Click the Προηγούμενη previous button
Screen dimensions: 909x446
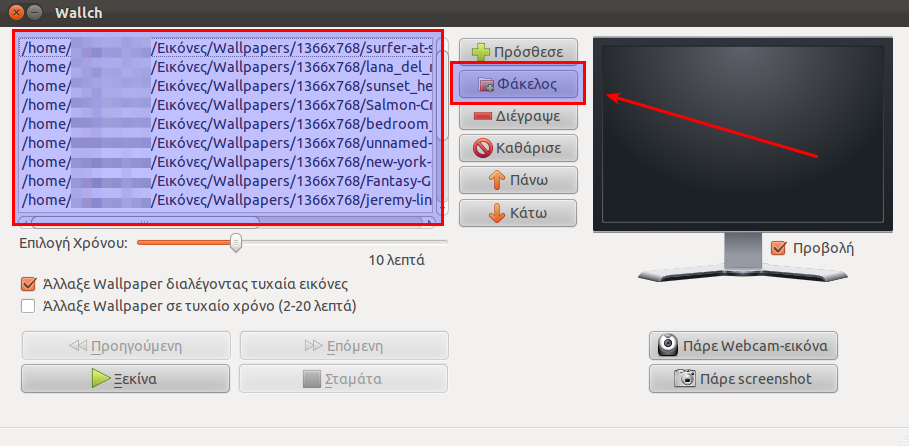[x=126, y=346]
